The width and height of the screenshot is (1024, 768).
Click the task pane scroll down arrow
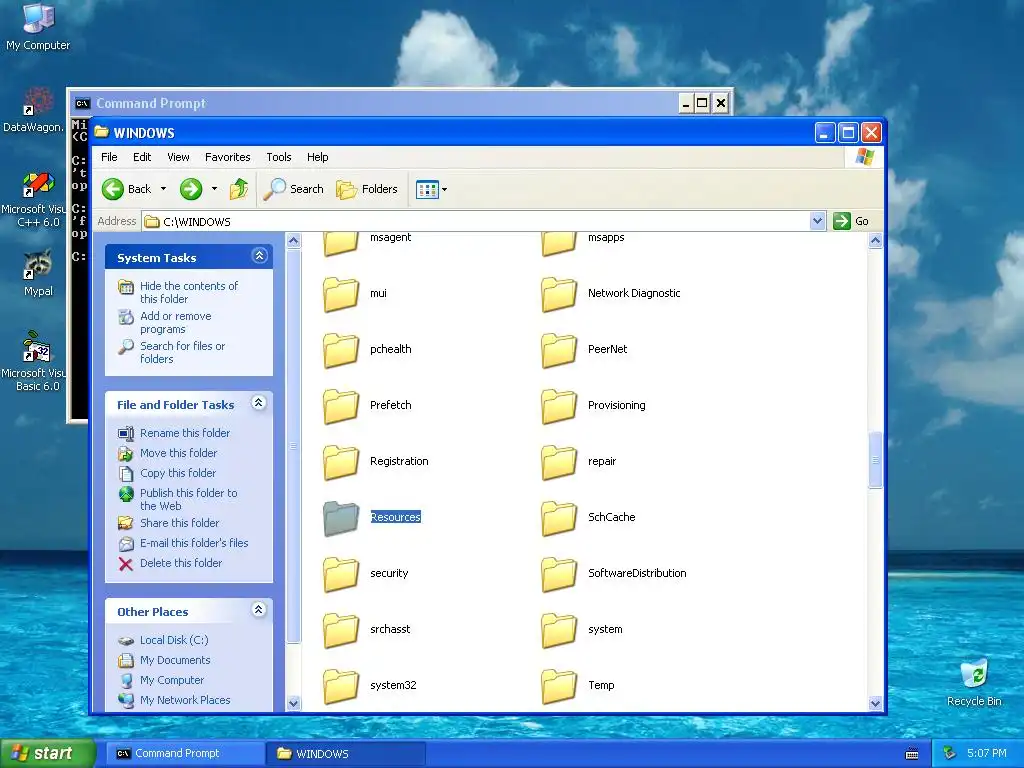click(x=293, y=703)
